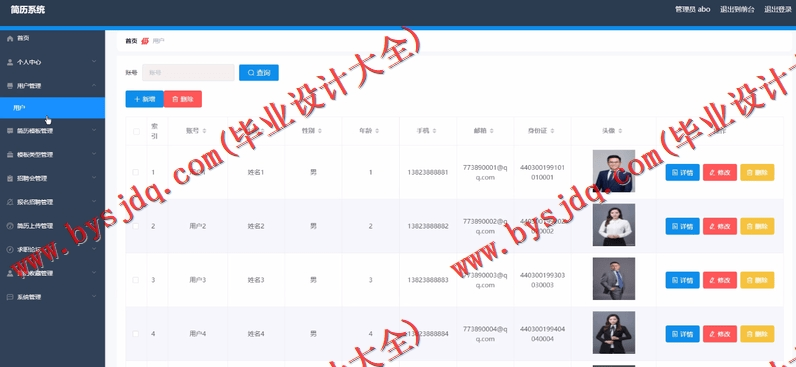
Task: Select the 用户 submenu item
Action: click(x=52, y=108)
